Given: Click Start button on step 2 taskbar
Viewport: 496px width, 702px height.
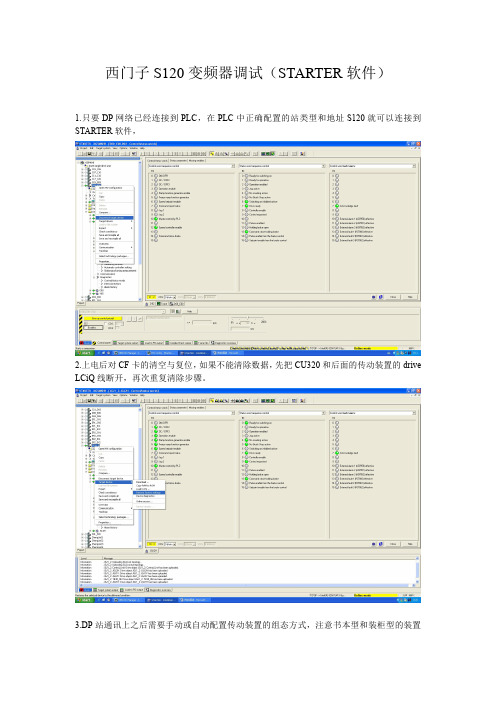Looking at the screenshot, I should (x=84, y=599).
